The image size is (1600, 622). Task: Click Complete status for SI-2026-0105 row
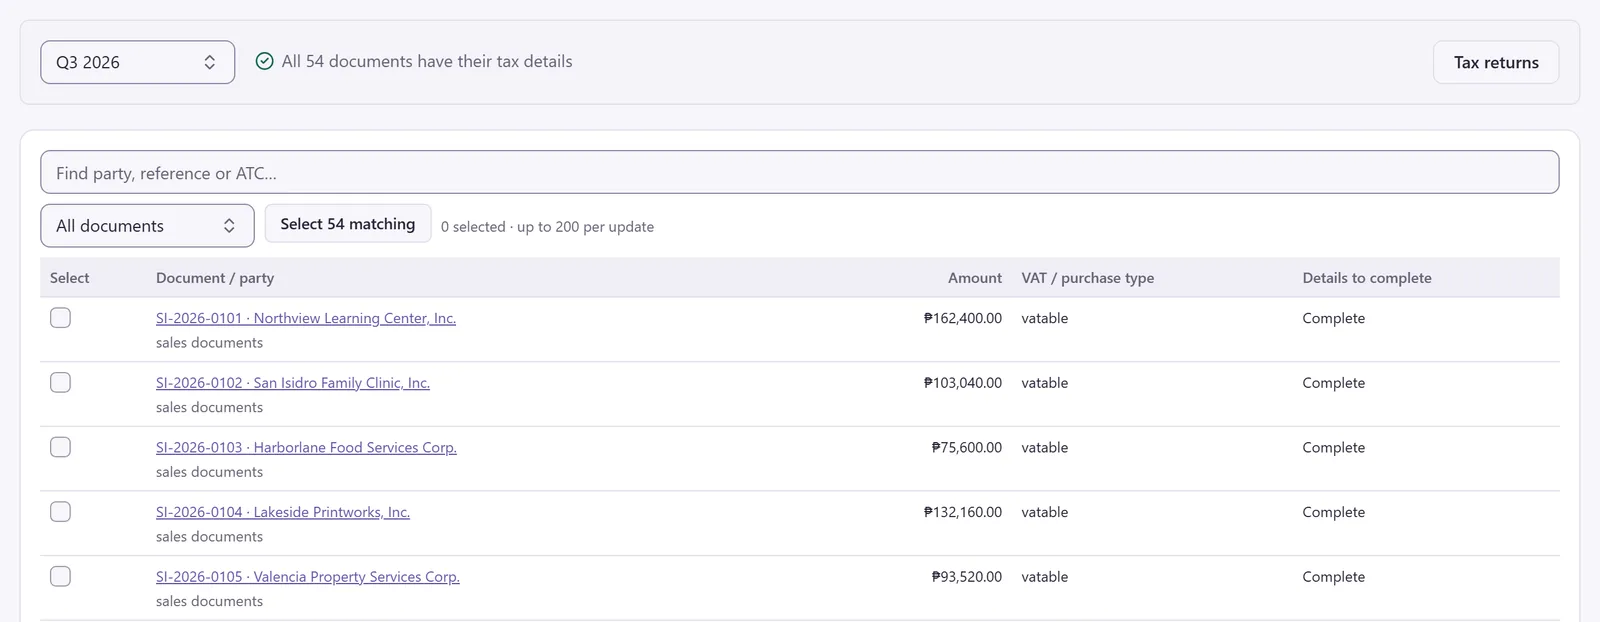(x=1334, y=577)
